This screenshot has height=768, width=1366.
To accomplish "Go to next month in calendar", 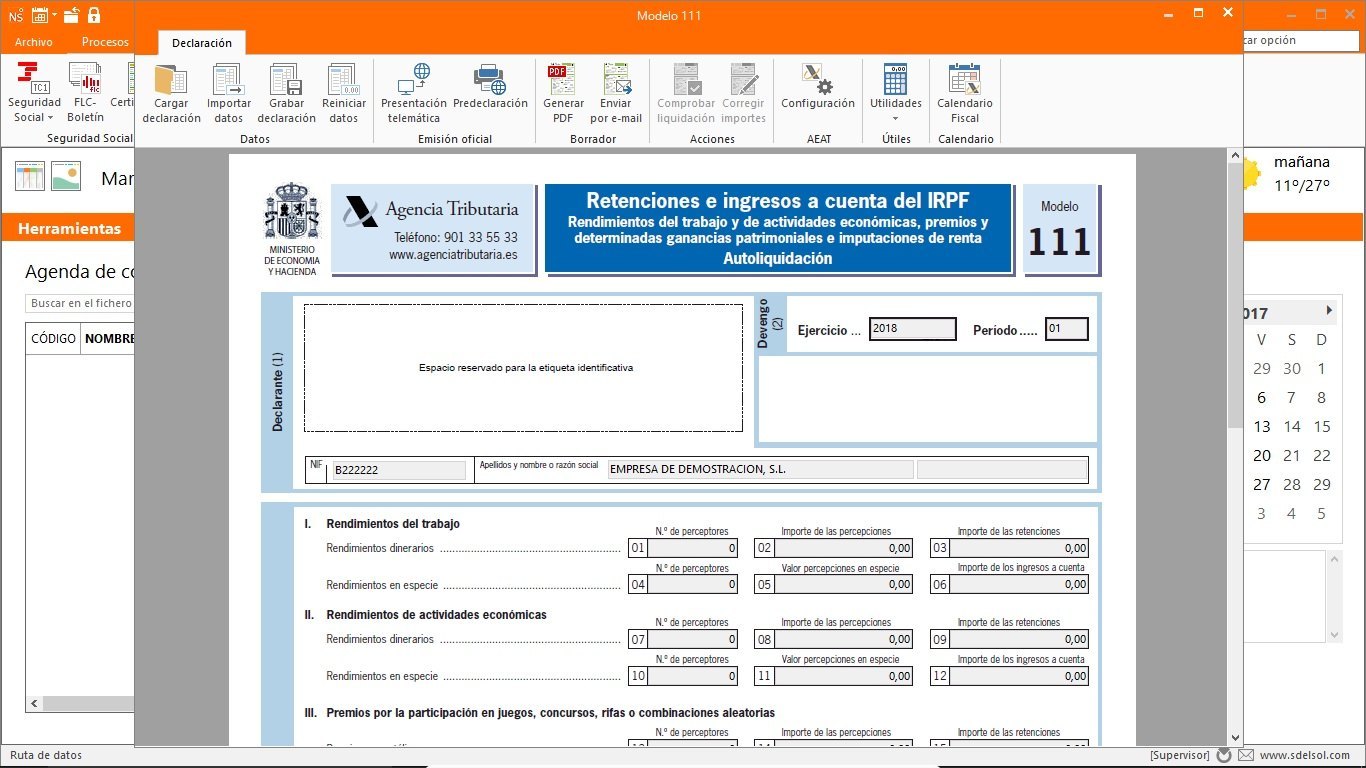I will (x=1329, y=311).
